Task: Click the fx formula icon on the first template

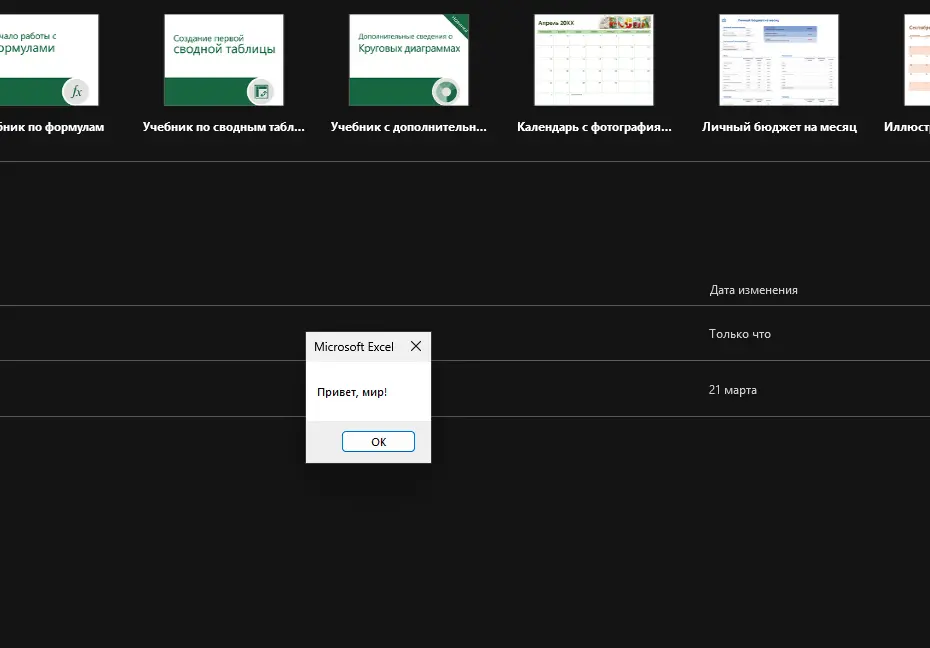Action: coord(76,91)
